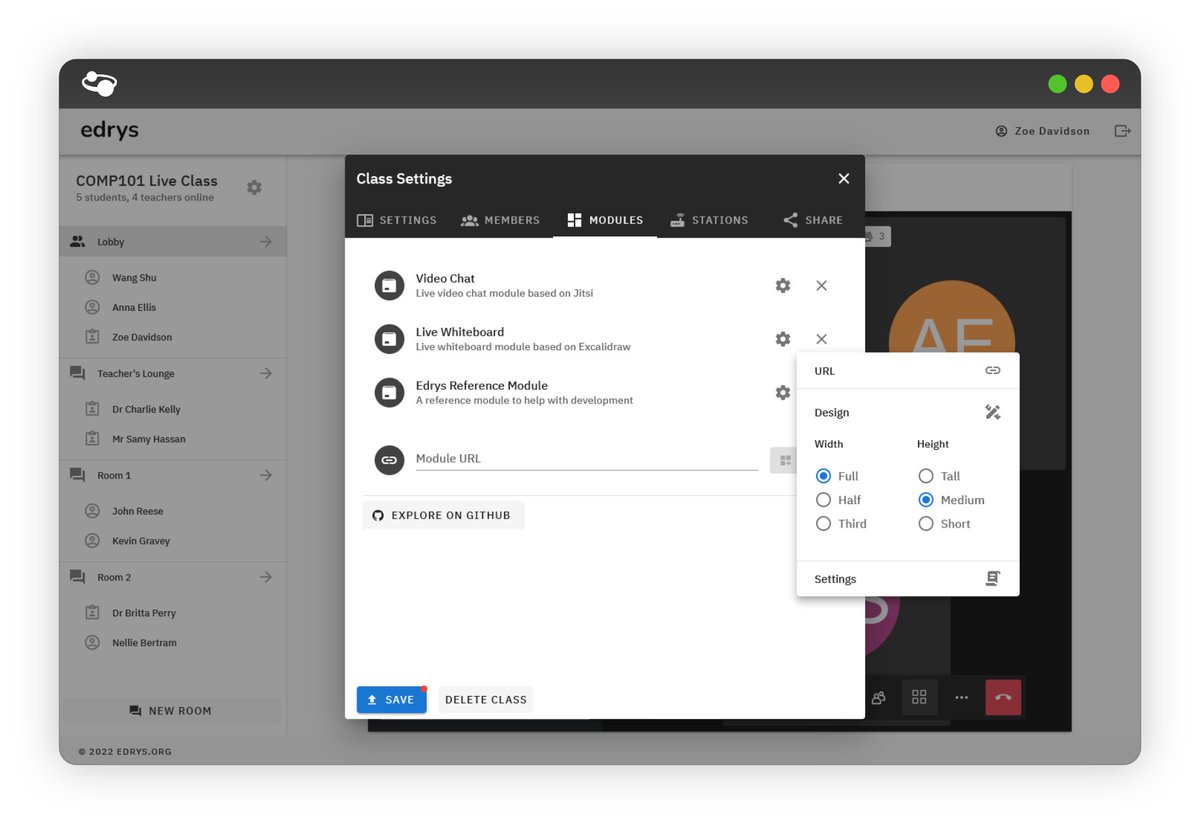Switch to the Stations tab
Screen dimensions: 1200x824
tap(709, 220)
